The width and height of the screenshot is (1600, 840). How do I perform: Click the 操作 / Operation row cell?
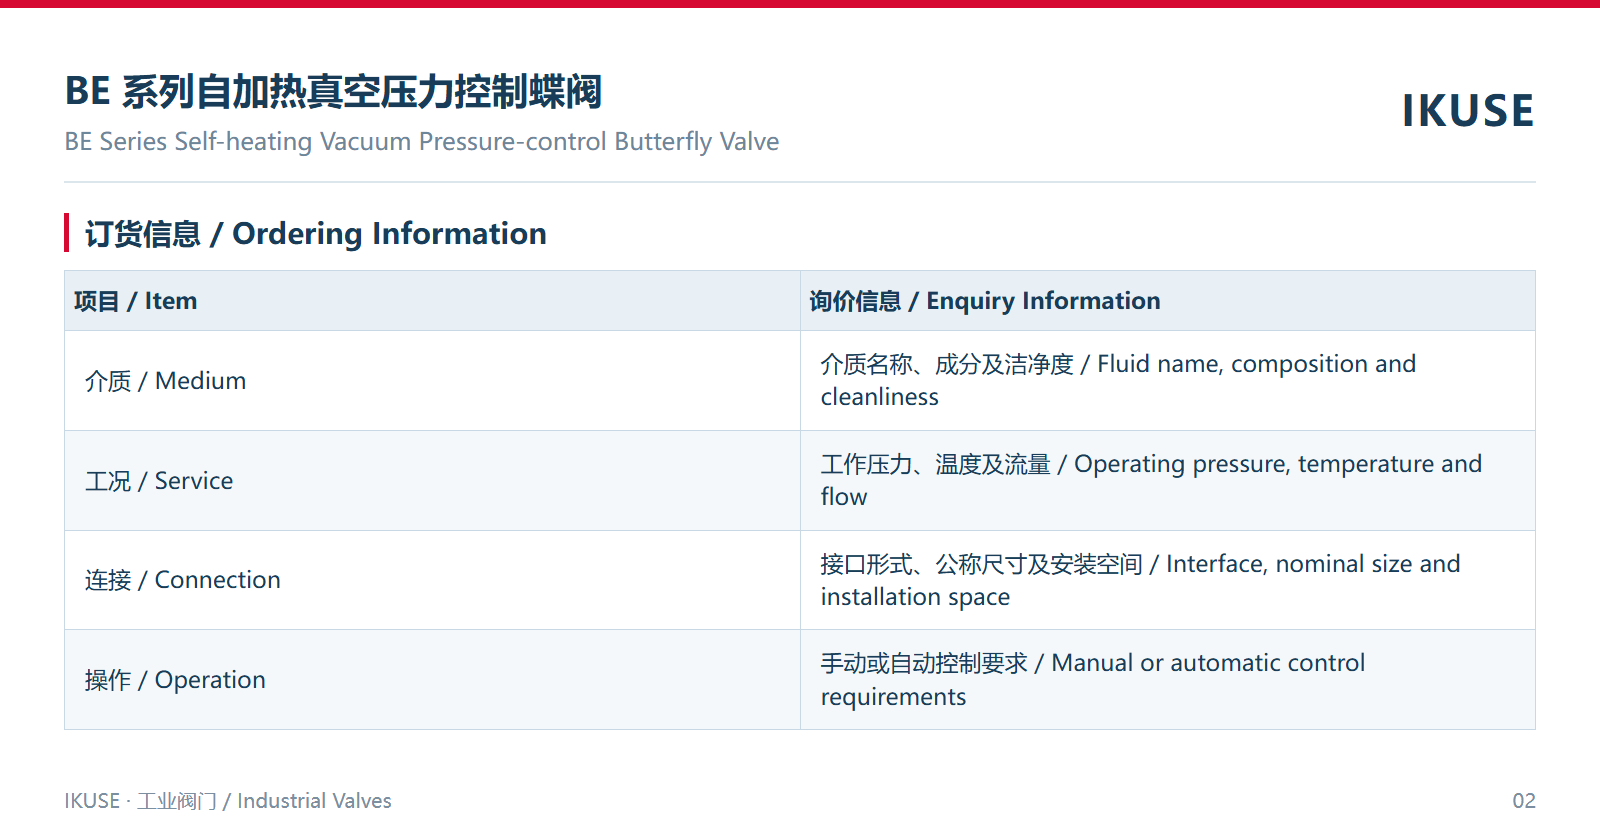pos(432,680)
